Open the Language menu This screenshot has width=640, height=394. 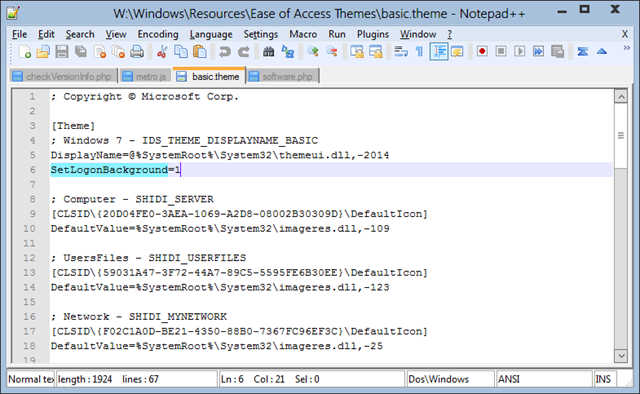pyautogui.click(x=211, y=34)
